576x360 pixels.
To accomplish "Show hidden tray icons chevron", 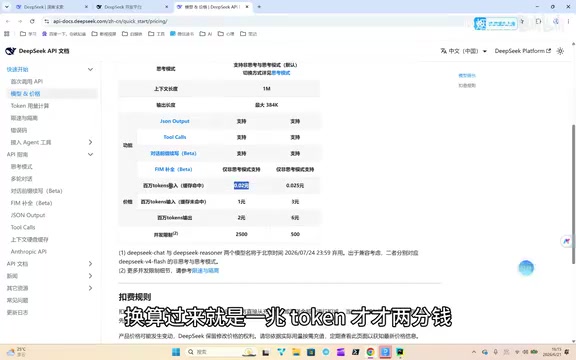I will pyautogui.click(x=474, y=352).
